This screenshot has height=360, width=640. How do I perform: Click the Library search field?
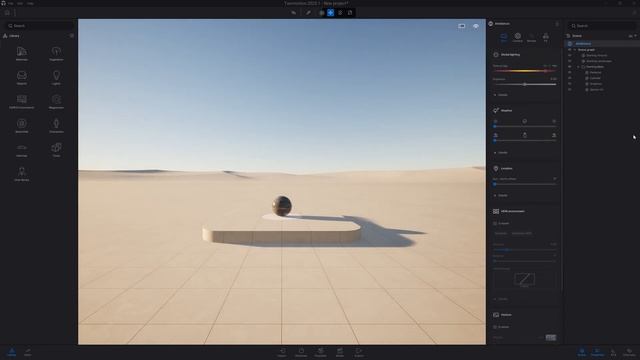point(40,26)
